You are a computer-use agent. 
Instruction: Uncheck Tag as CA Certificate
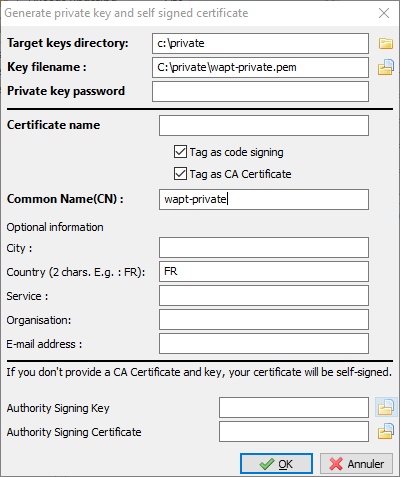(180, 174)
